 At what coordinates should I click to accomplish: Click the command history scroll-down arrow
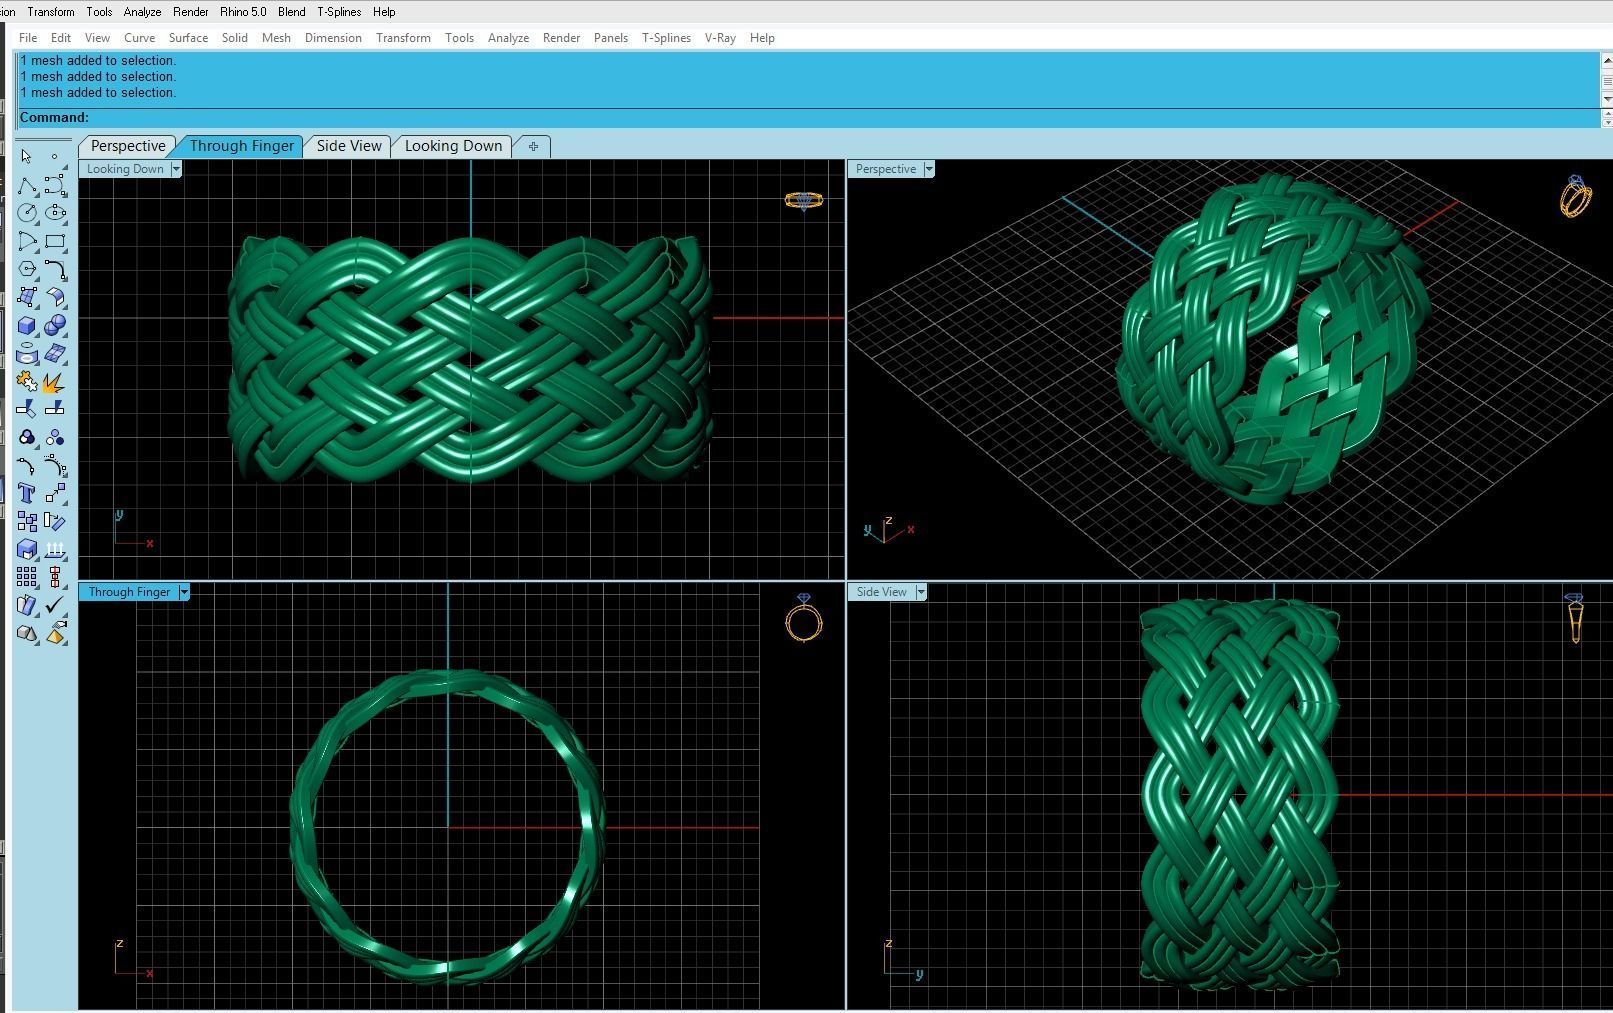(1606, 99)
